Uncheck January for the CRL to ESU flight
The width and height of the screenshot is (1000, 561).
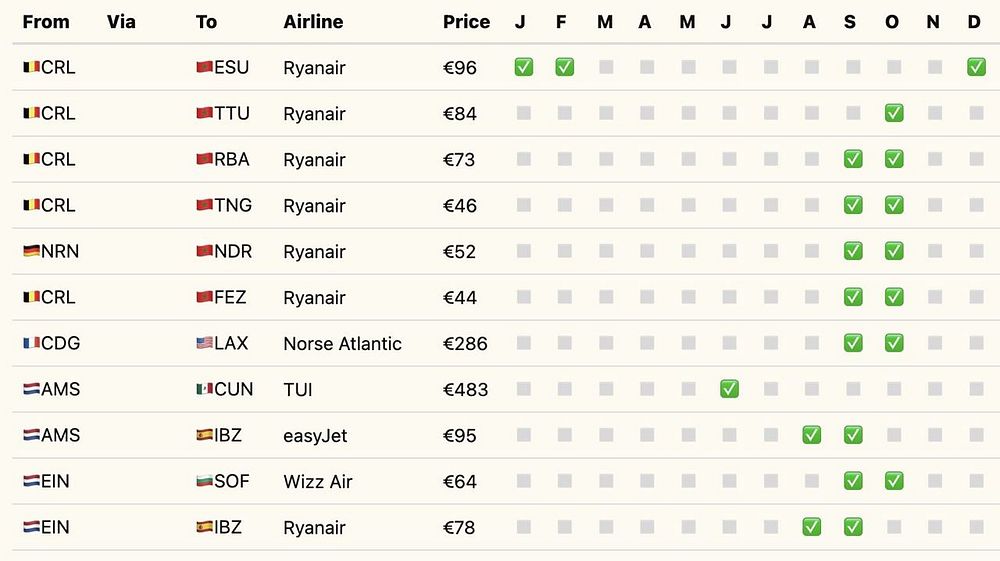click(x=523, y=67)
